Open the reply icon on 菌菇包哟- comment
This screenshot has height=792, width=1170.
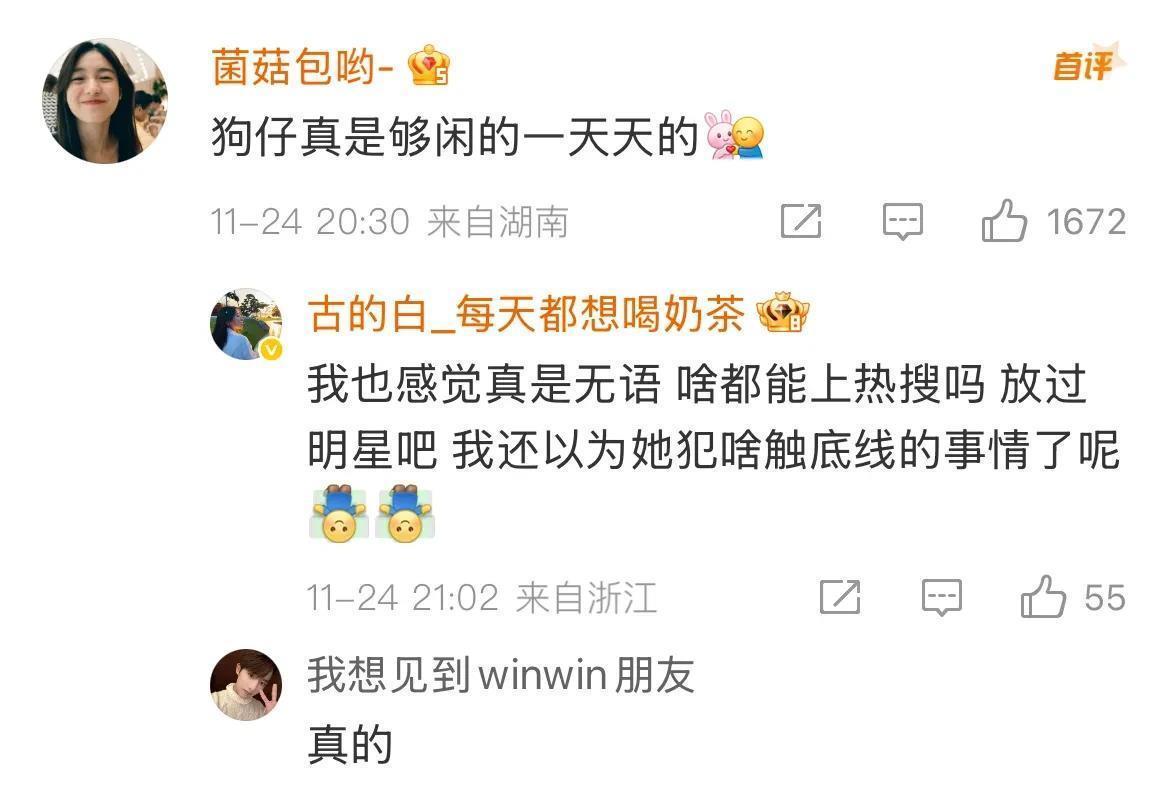pyautogui.click(x=902, y=222)
